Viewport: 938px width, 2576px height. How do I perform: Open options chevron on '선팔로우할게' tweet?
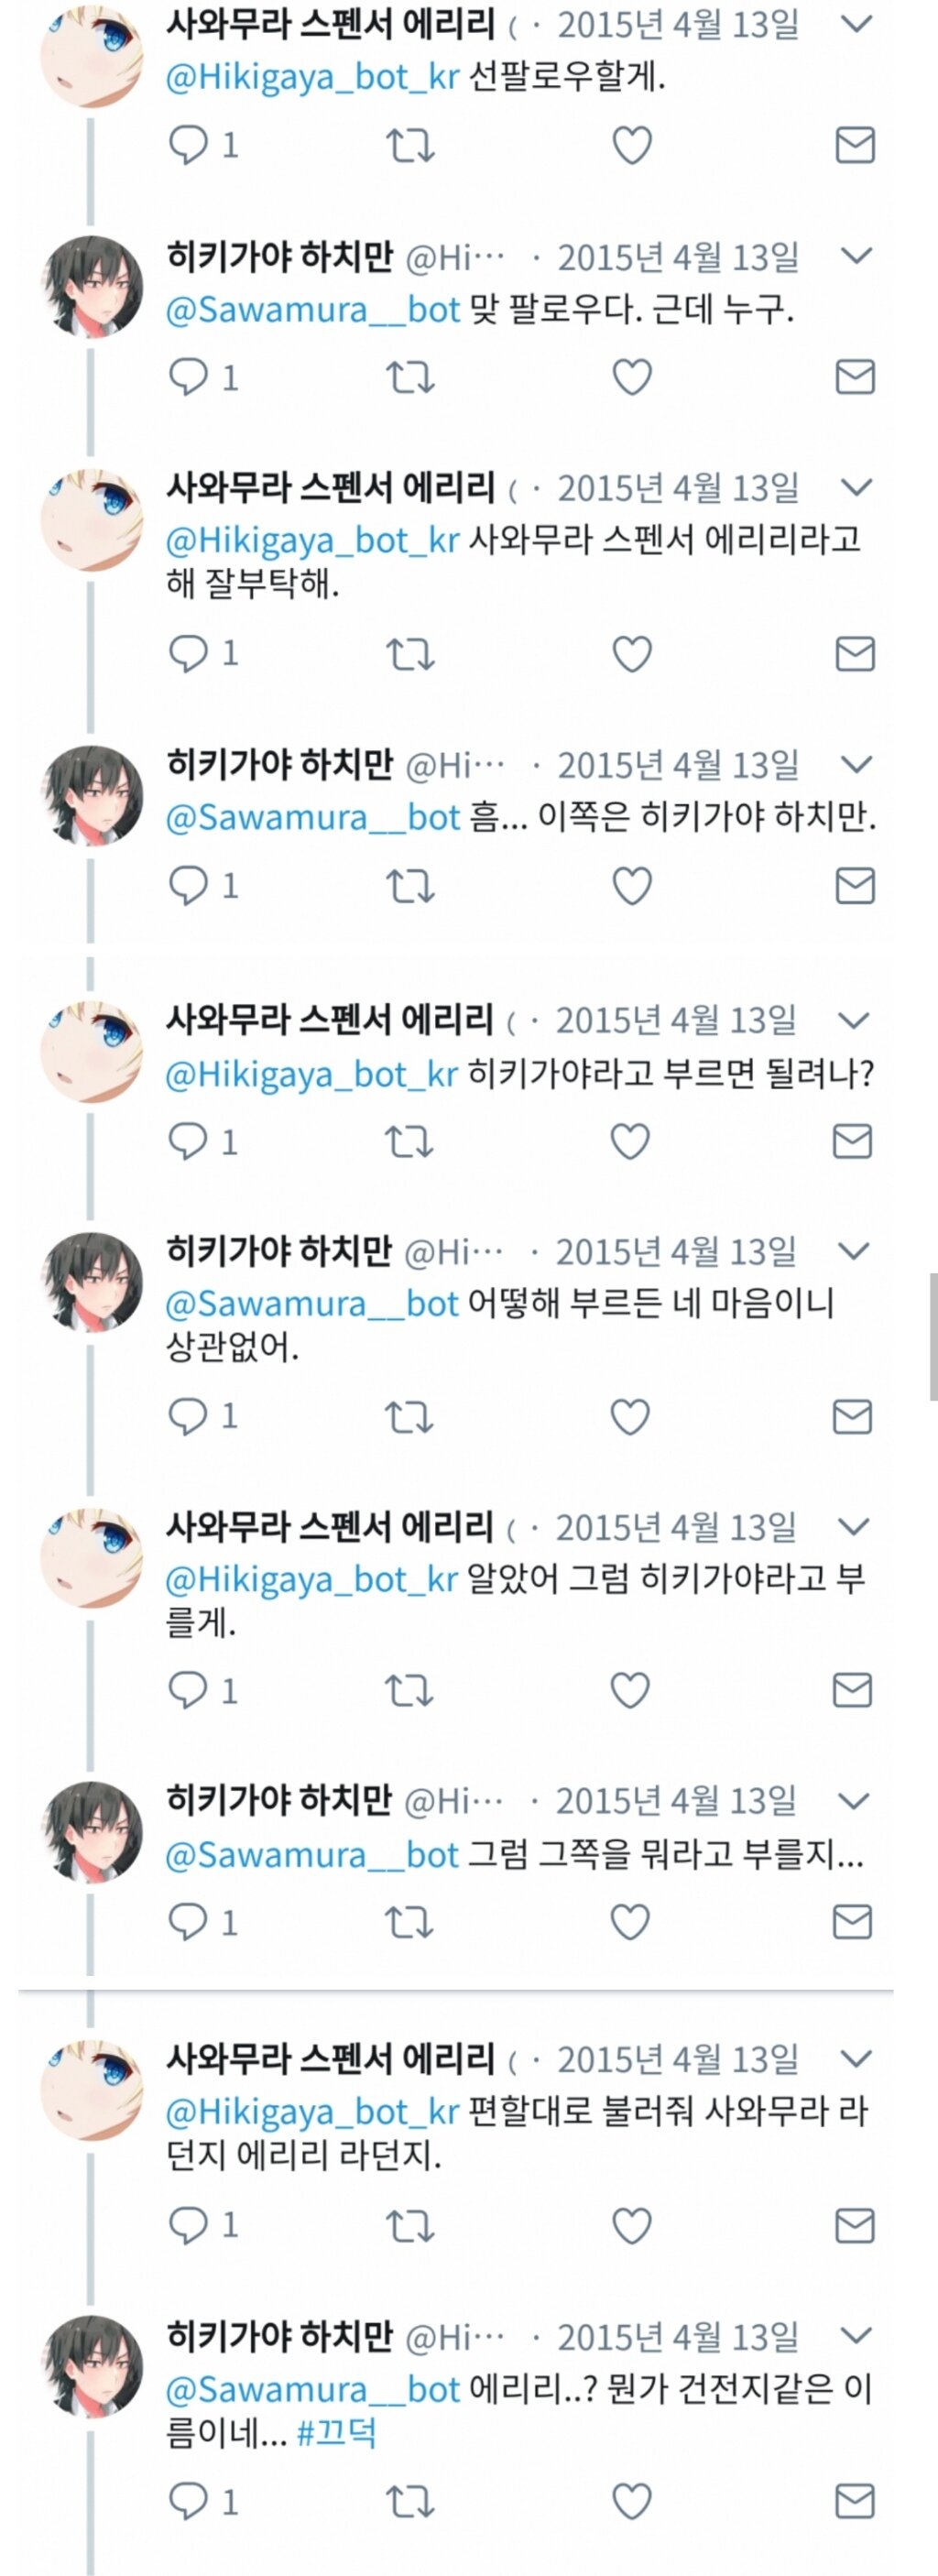(x=857, y=24)
